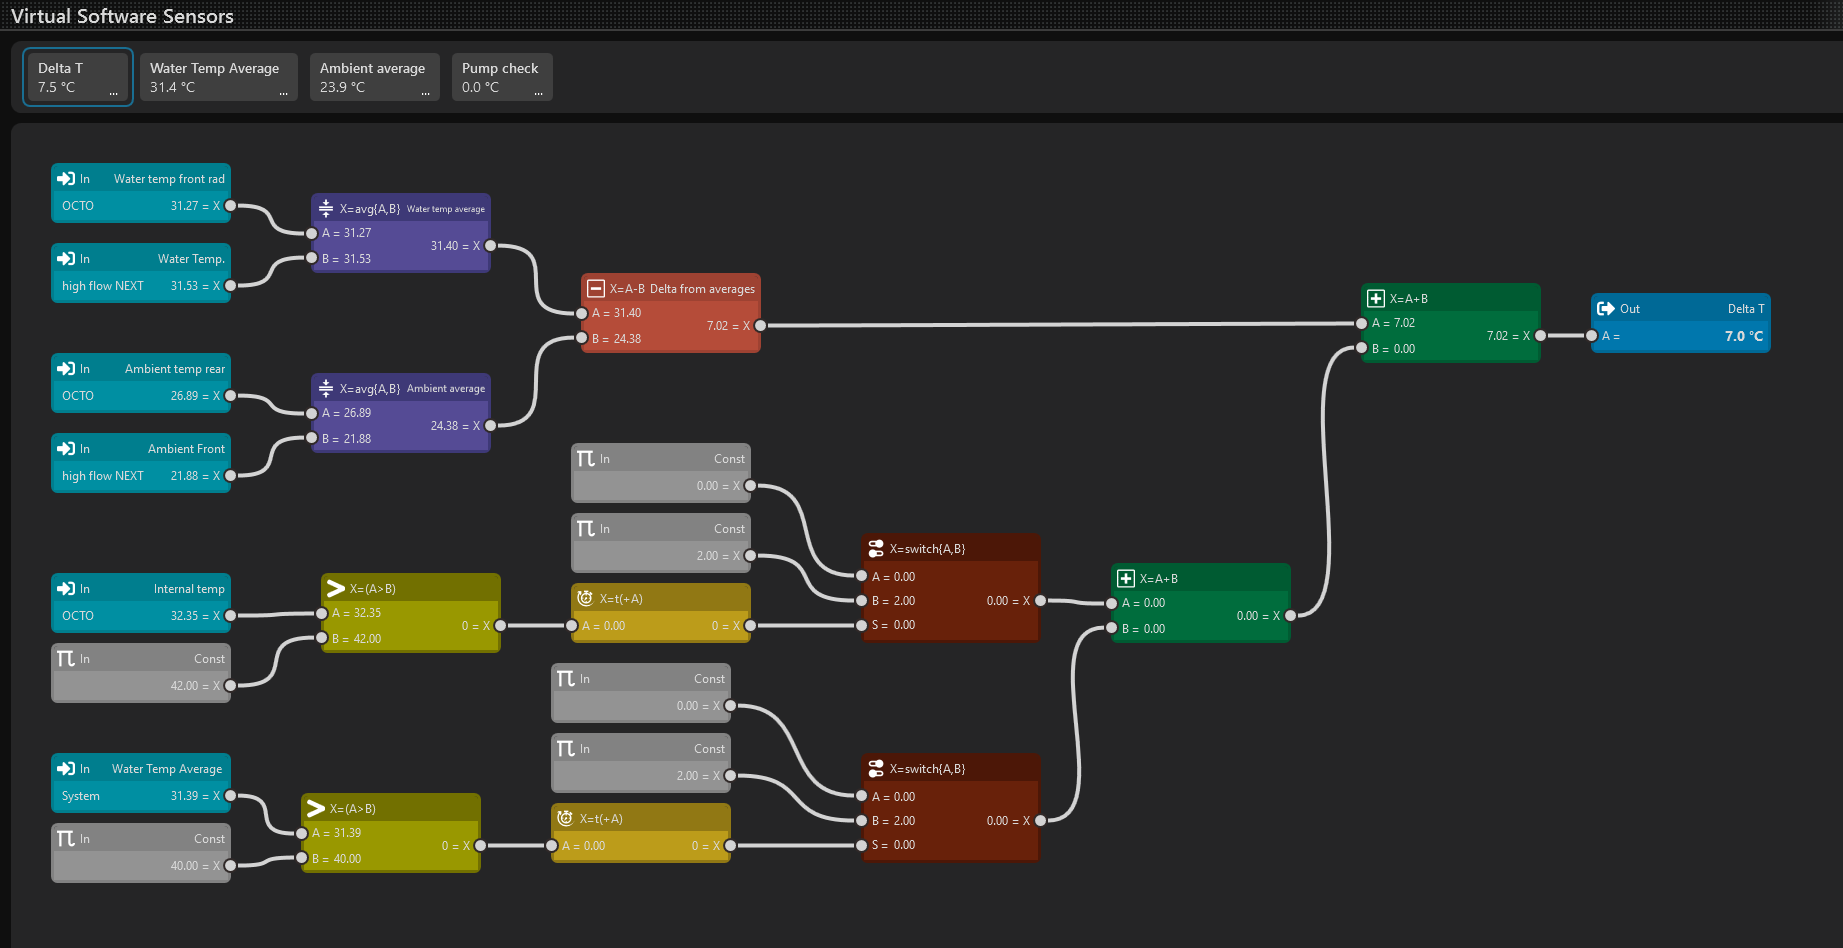Open the ellipsis menu on Delta T tab
Screen dimensions: 1843x948
tap(114, 92)
